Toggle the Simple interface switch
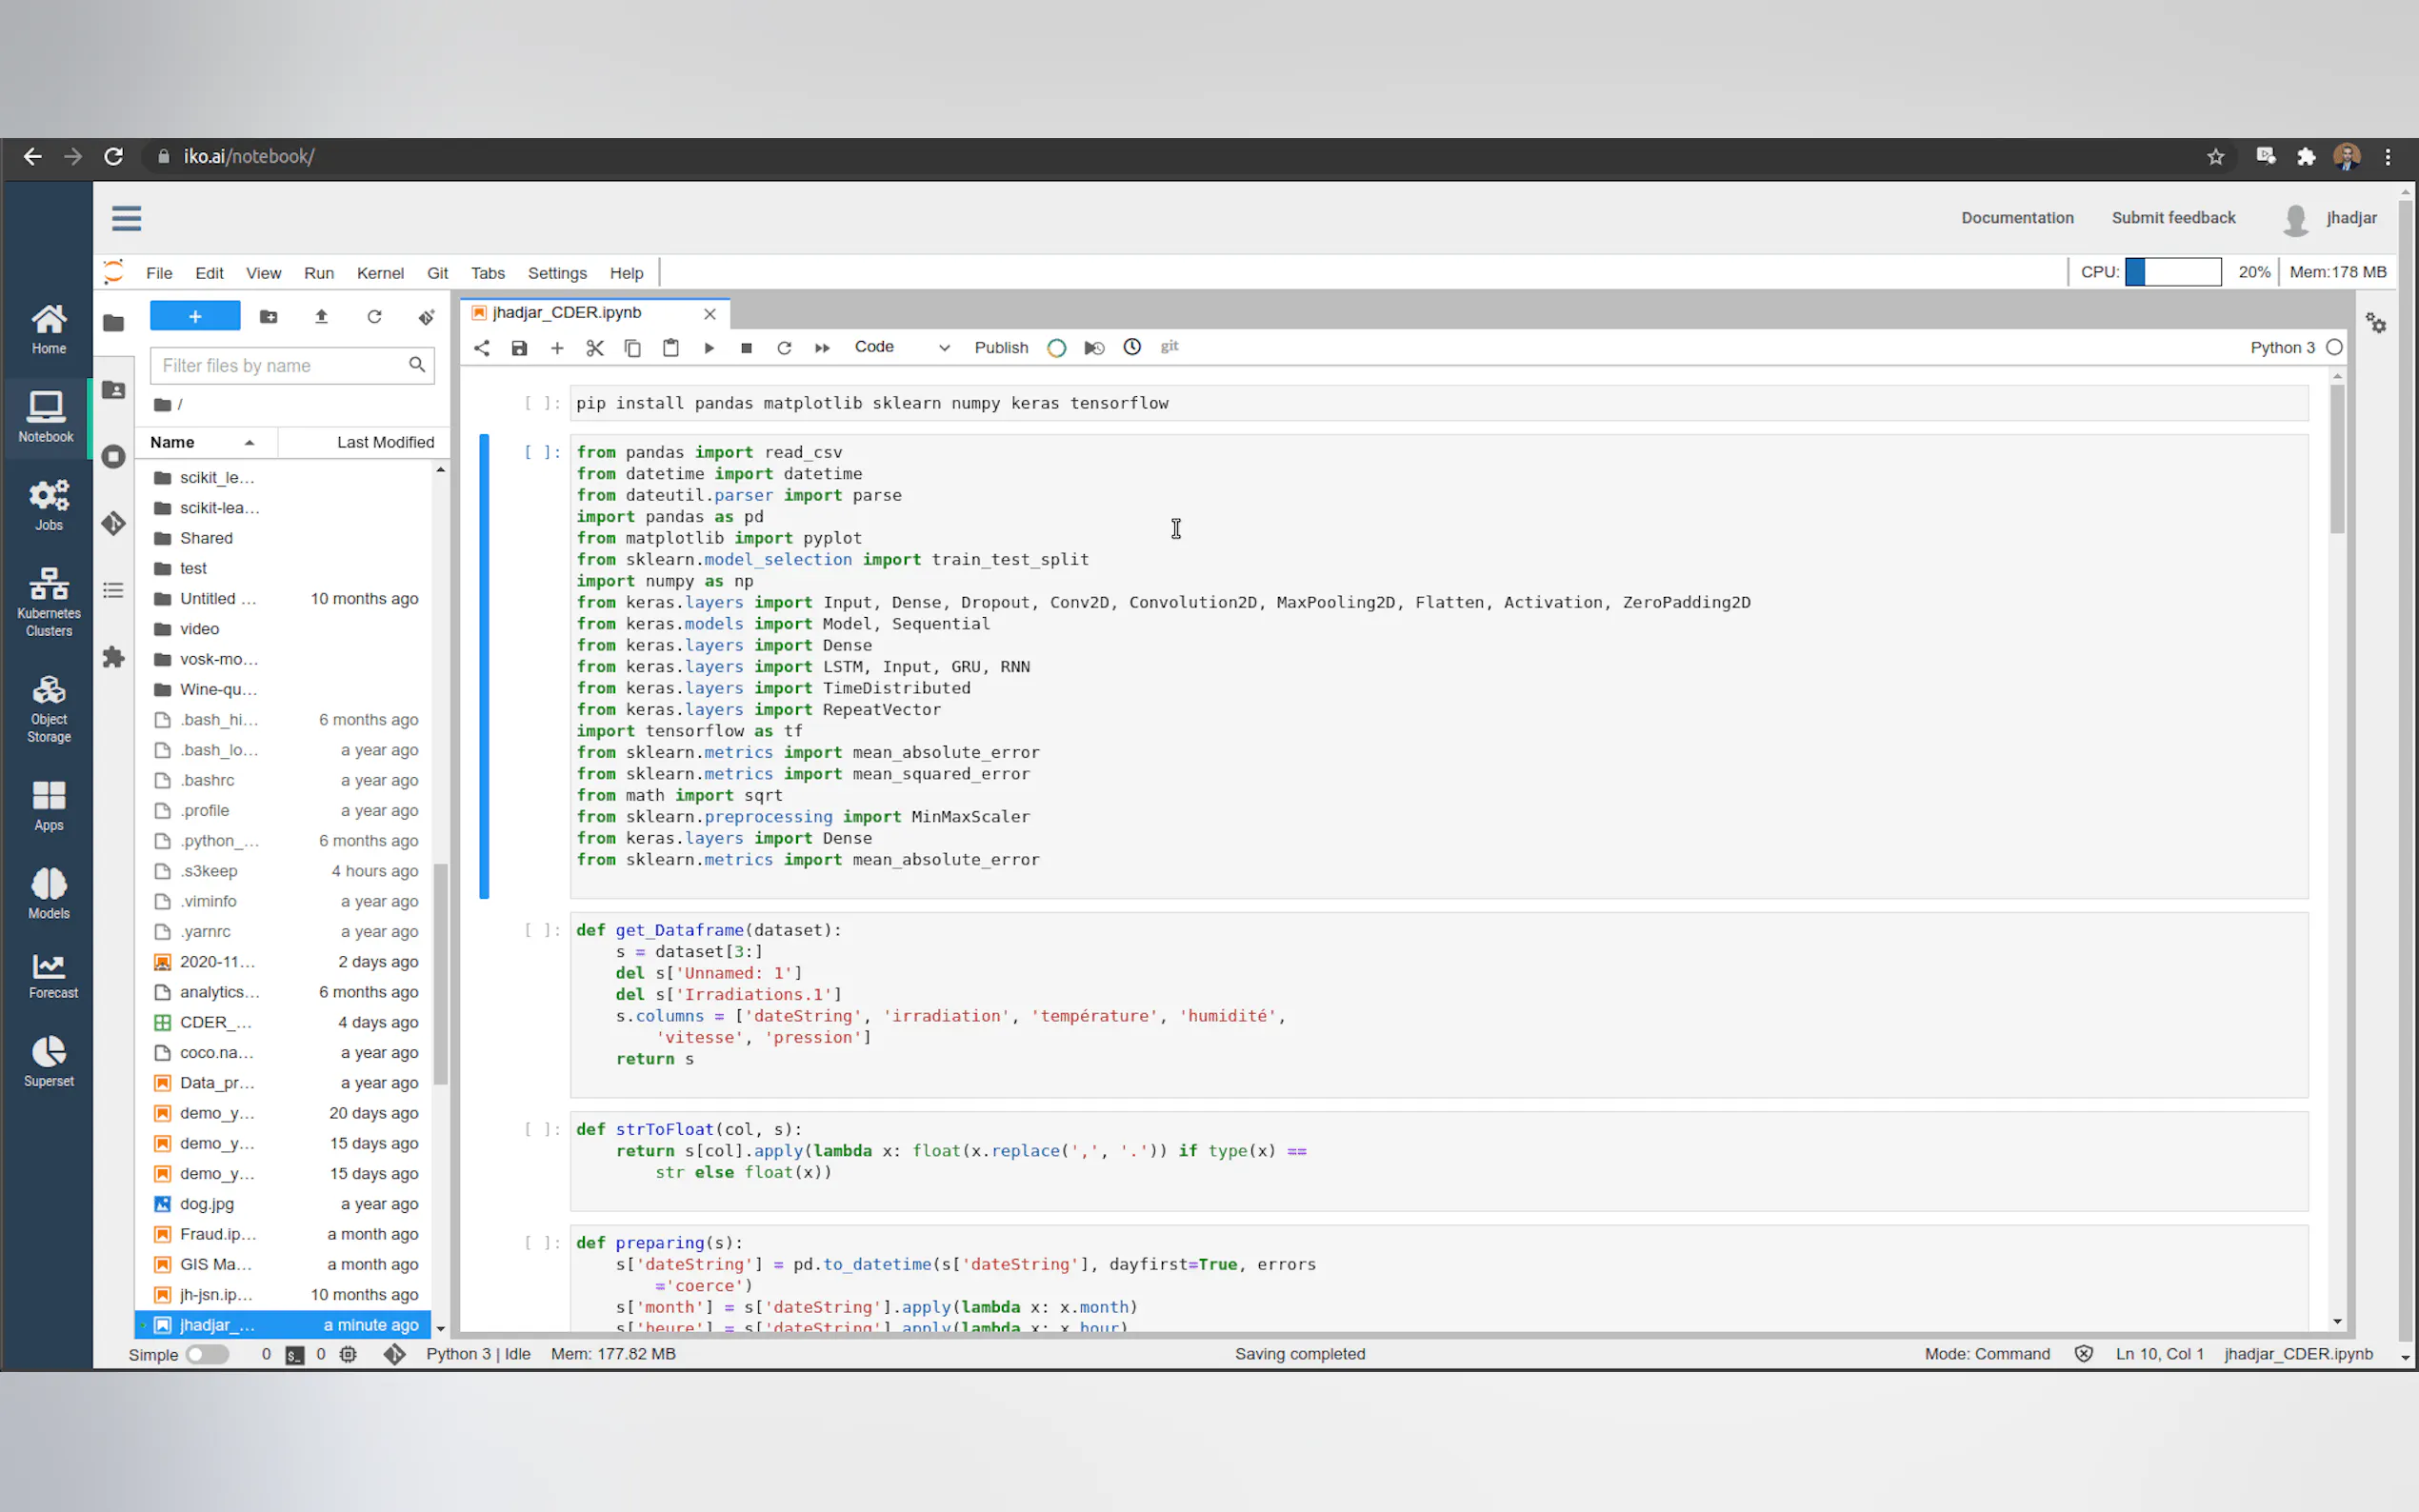2419x1512 pixels. (x=207, y=1354)
